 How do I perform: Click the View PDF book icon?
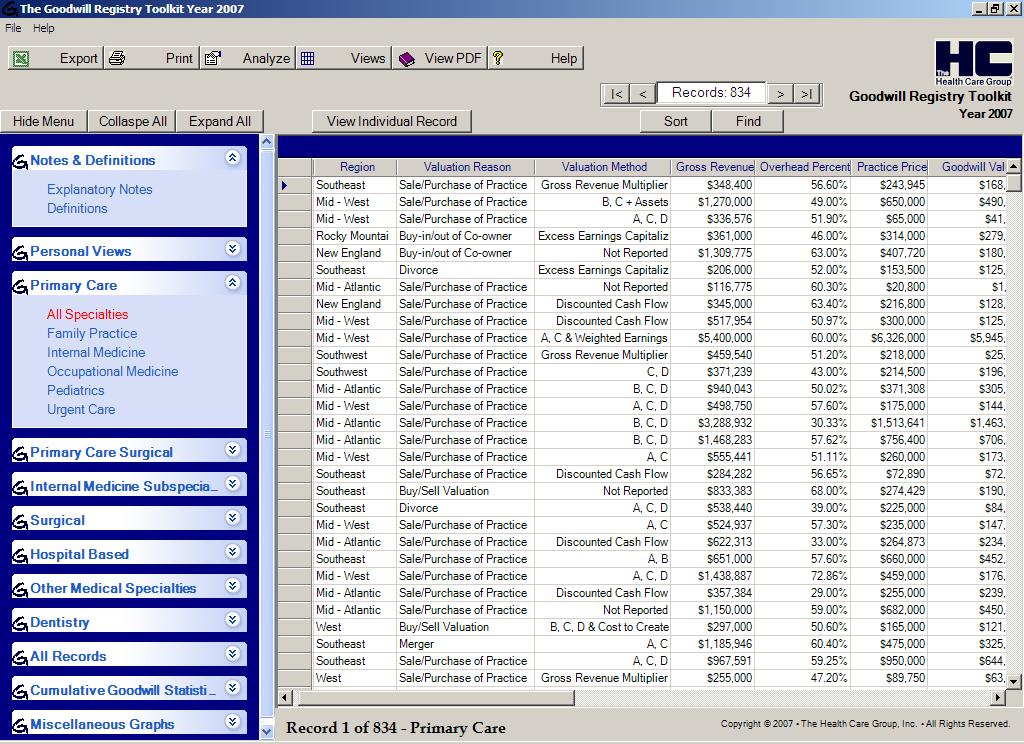tap(407, 59)
